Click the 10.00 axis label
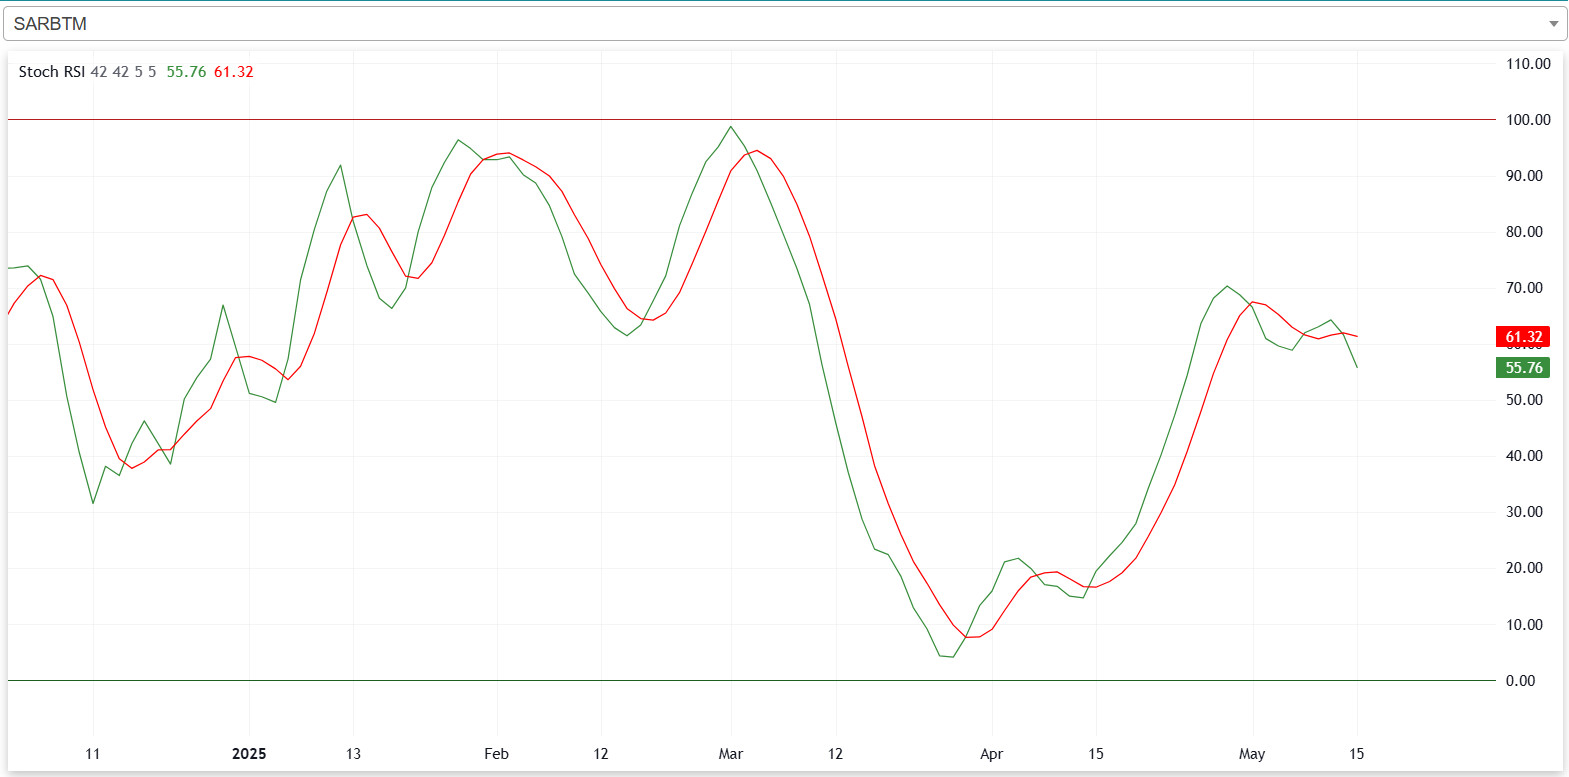The height and width of the screenshot is (777, 1569). pos(1524,625)
